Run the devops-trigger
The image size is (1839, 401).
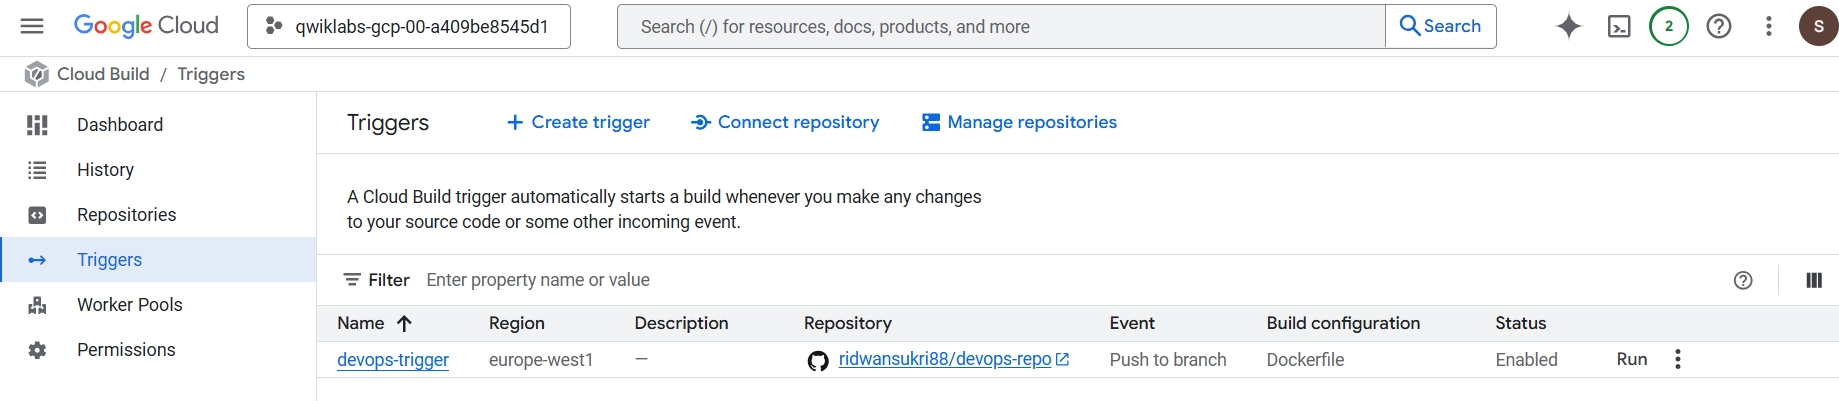[x=1632, y=359]
